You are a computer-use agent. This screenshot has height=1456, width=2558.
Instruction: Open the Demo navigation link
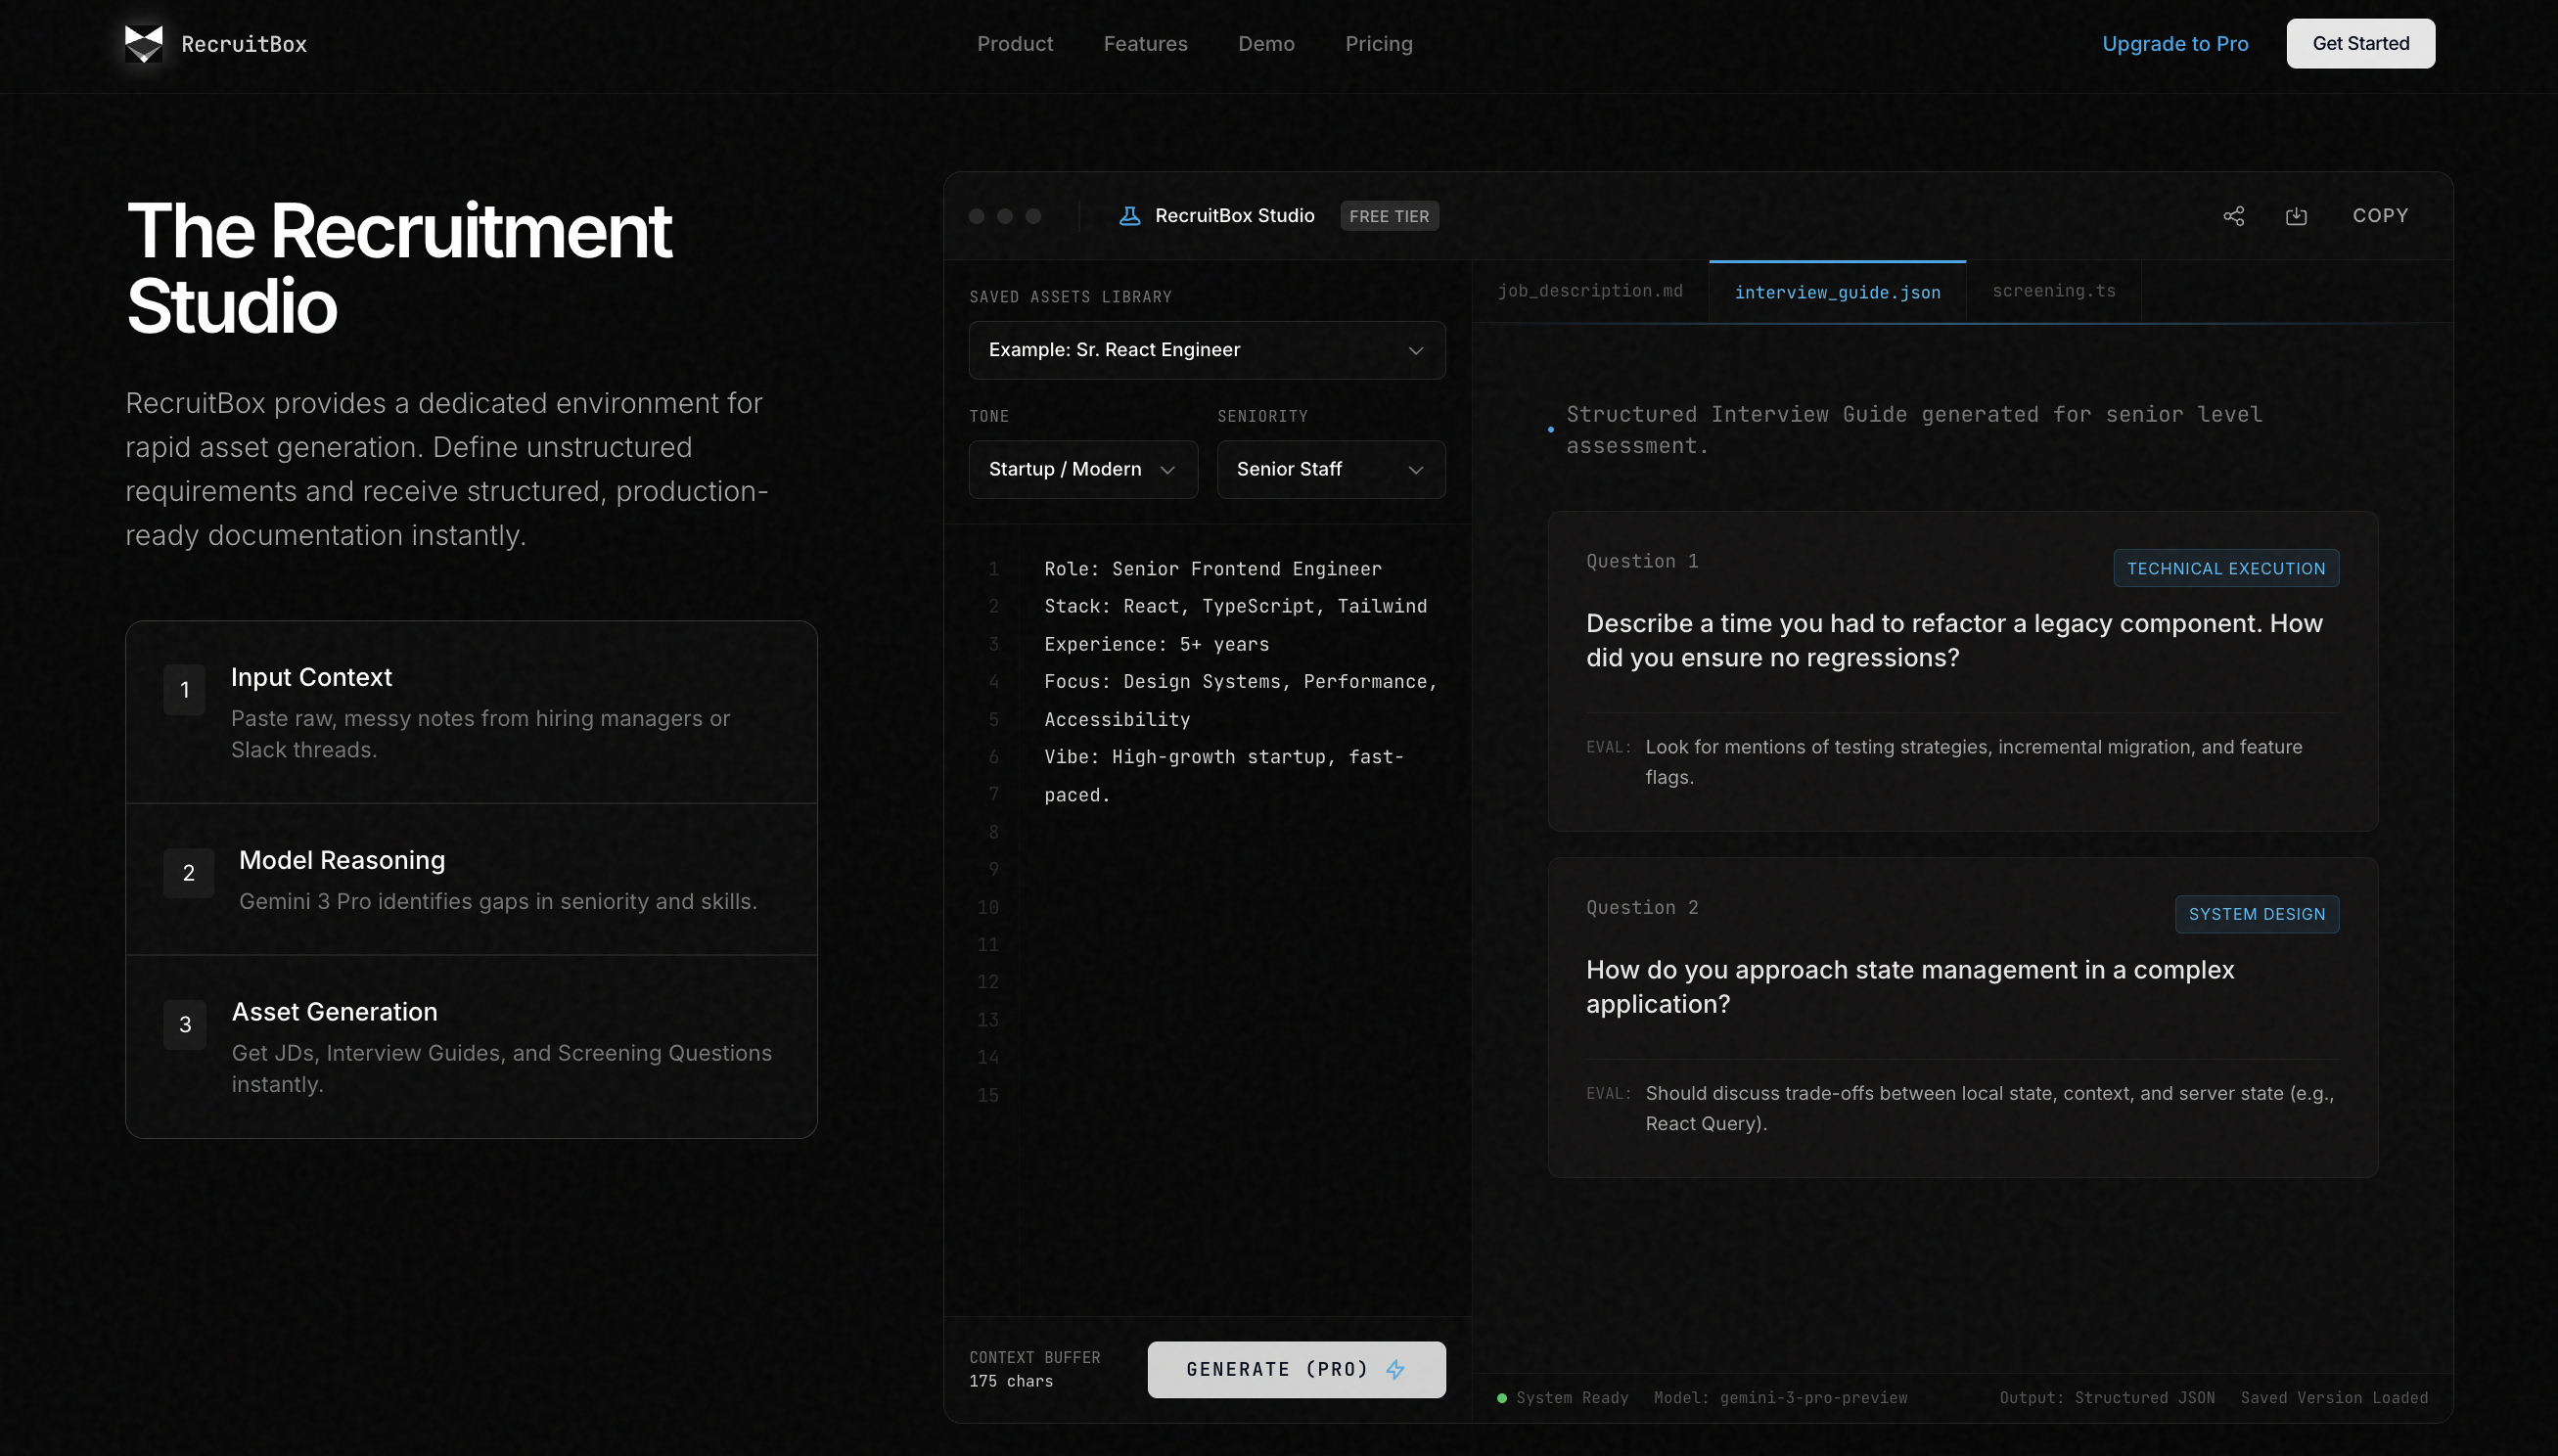[1266, 44]
